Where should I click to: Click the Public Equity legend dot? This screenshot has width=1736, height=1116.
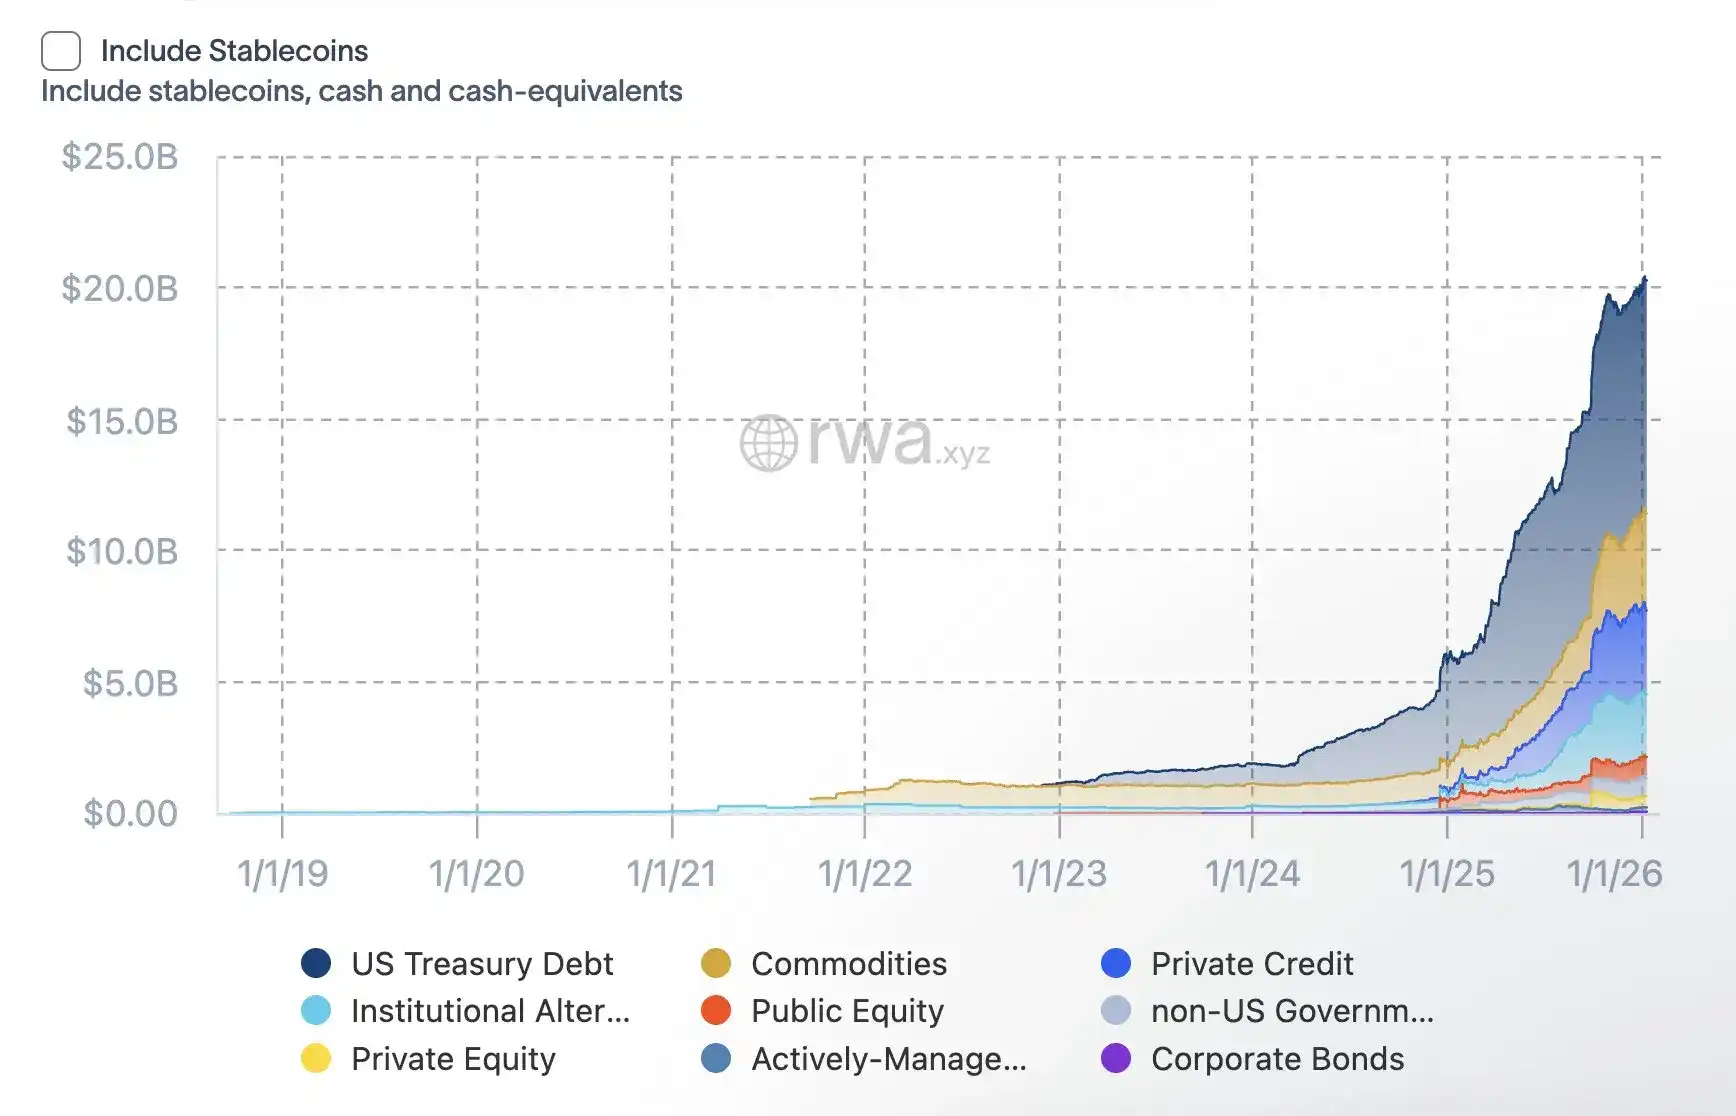(716, 1010)
